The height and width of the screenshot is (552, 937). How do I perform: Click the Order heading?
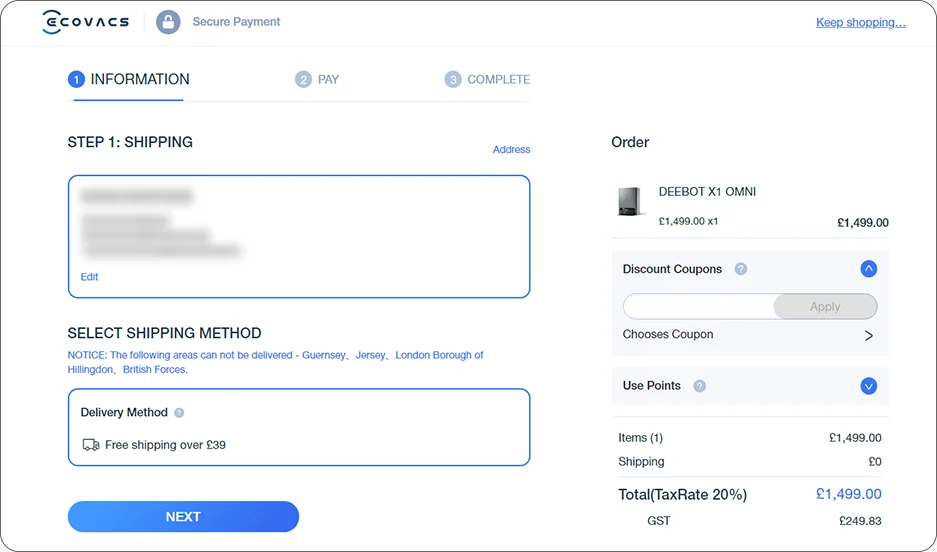pos(630,142)
